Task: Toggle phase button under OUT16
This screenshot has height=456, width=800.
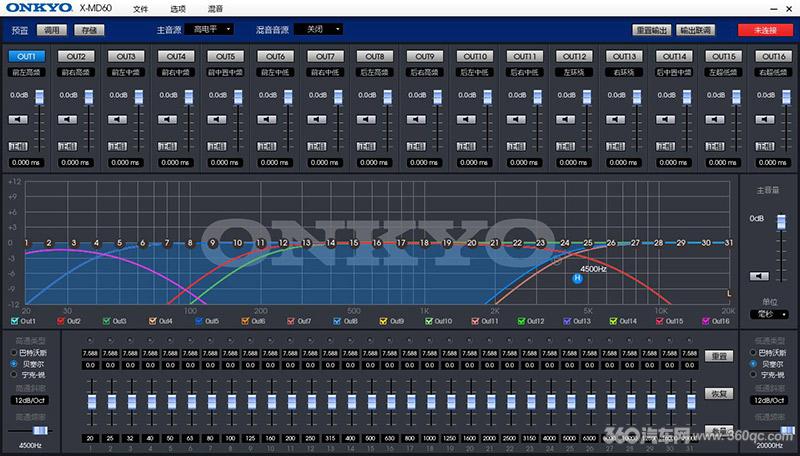Action: (x=765, y=146)
